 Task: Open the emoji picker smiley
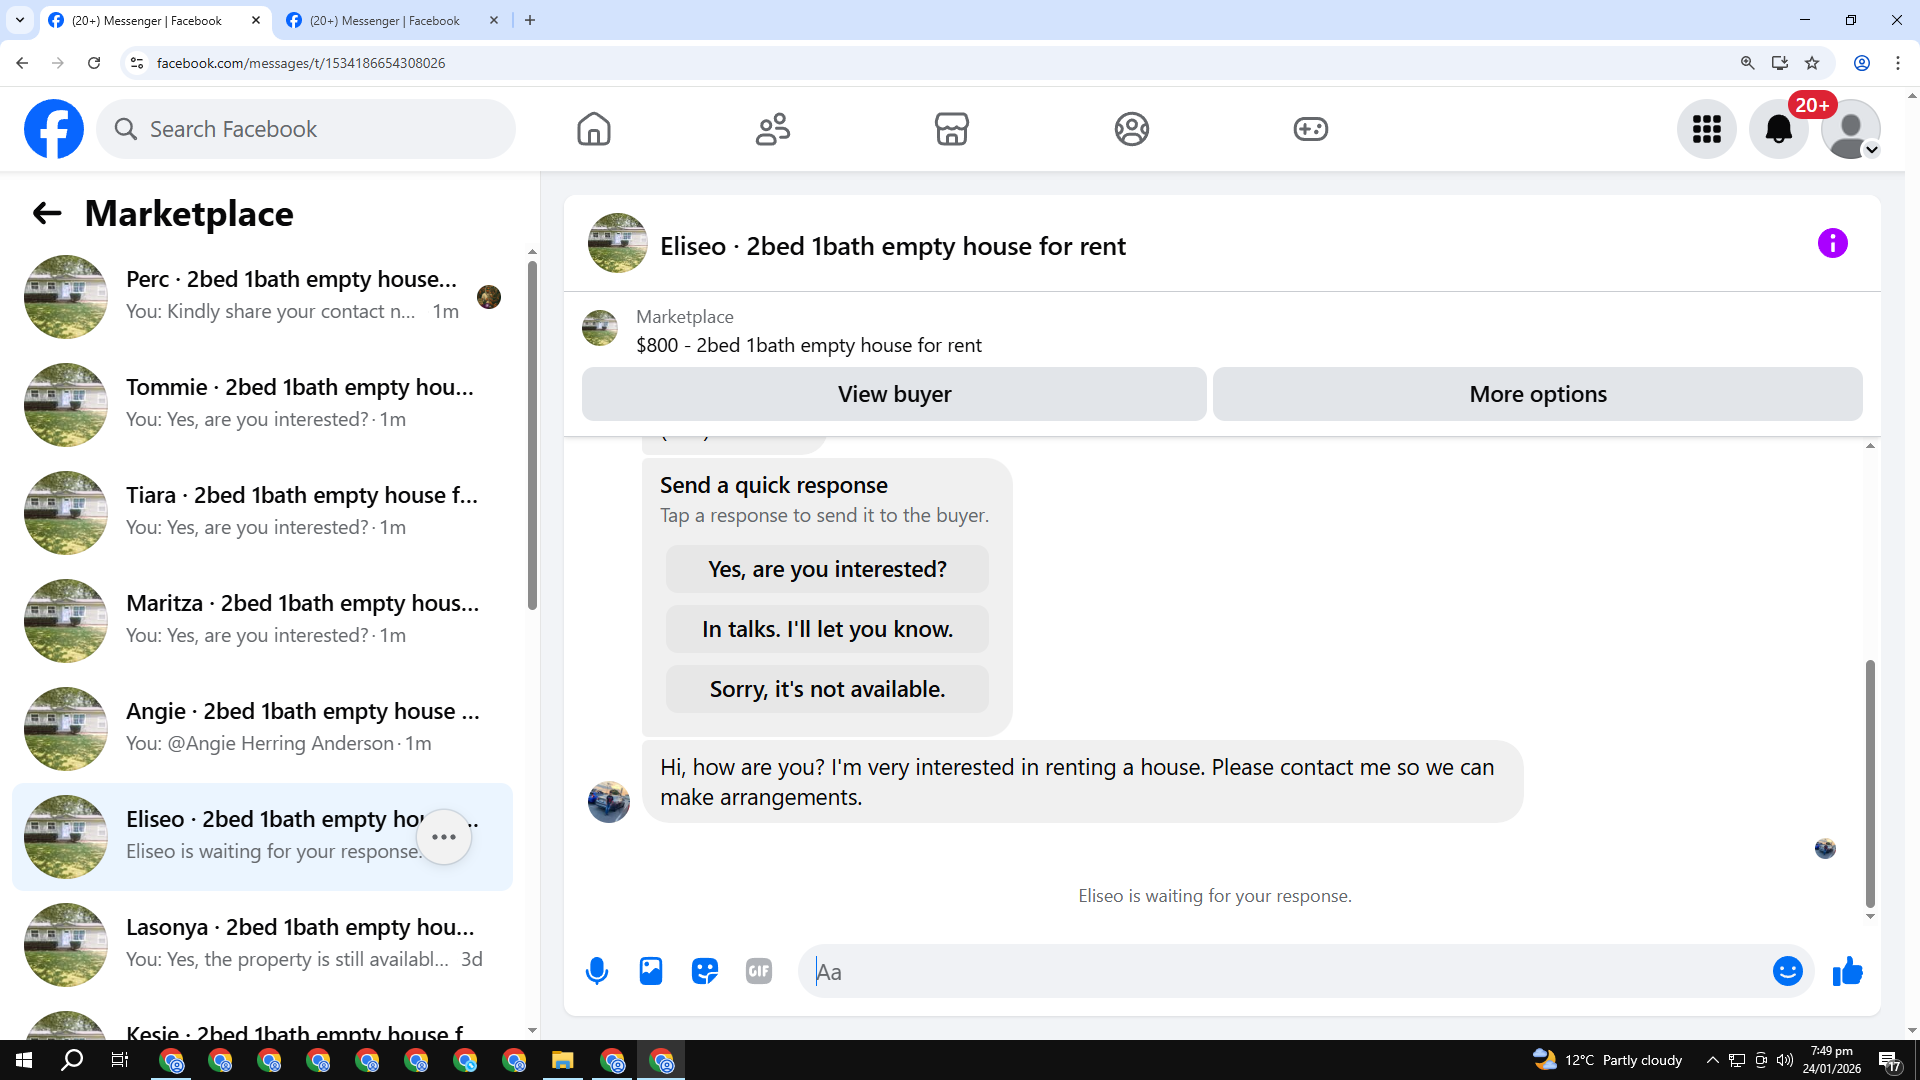[1787, 971]
